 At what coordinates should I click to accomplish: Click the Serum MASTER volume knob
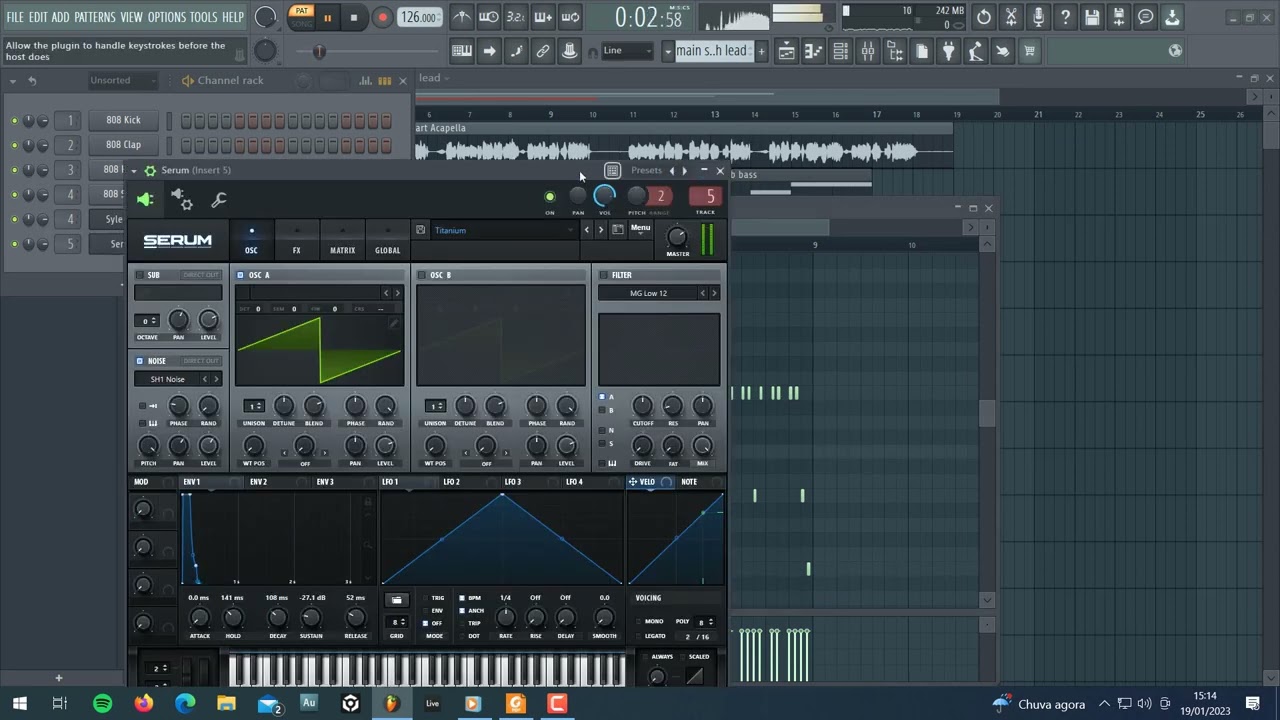678,237
